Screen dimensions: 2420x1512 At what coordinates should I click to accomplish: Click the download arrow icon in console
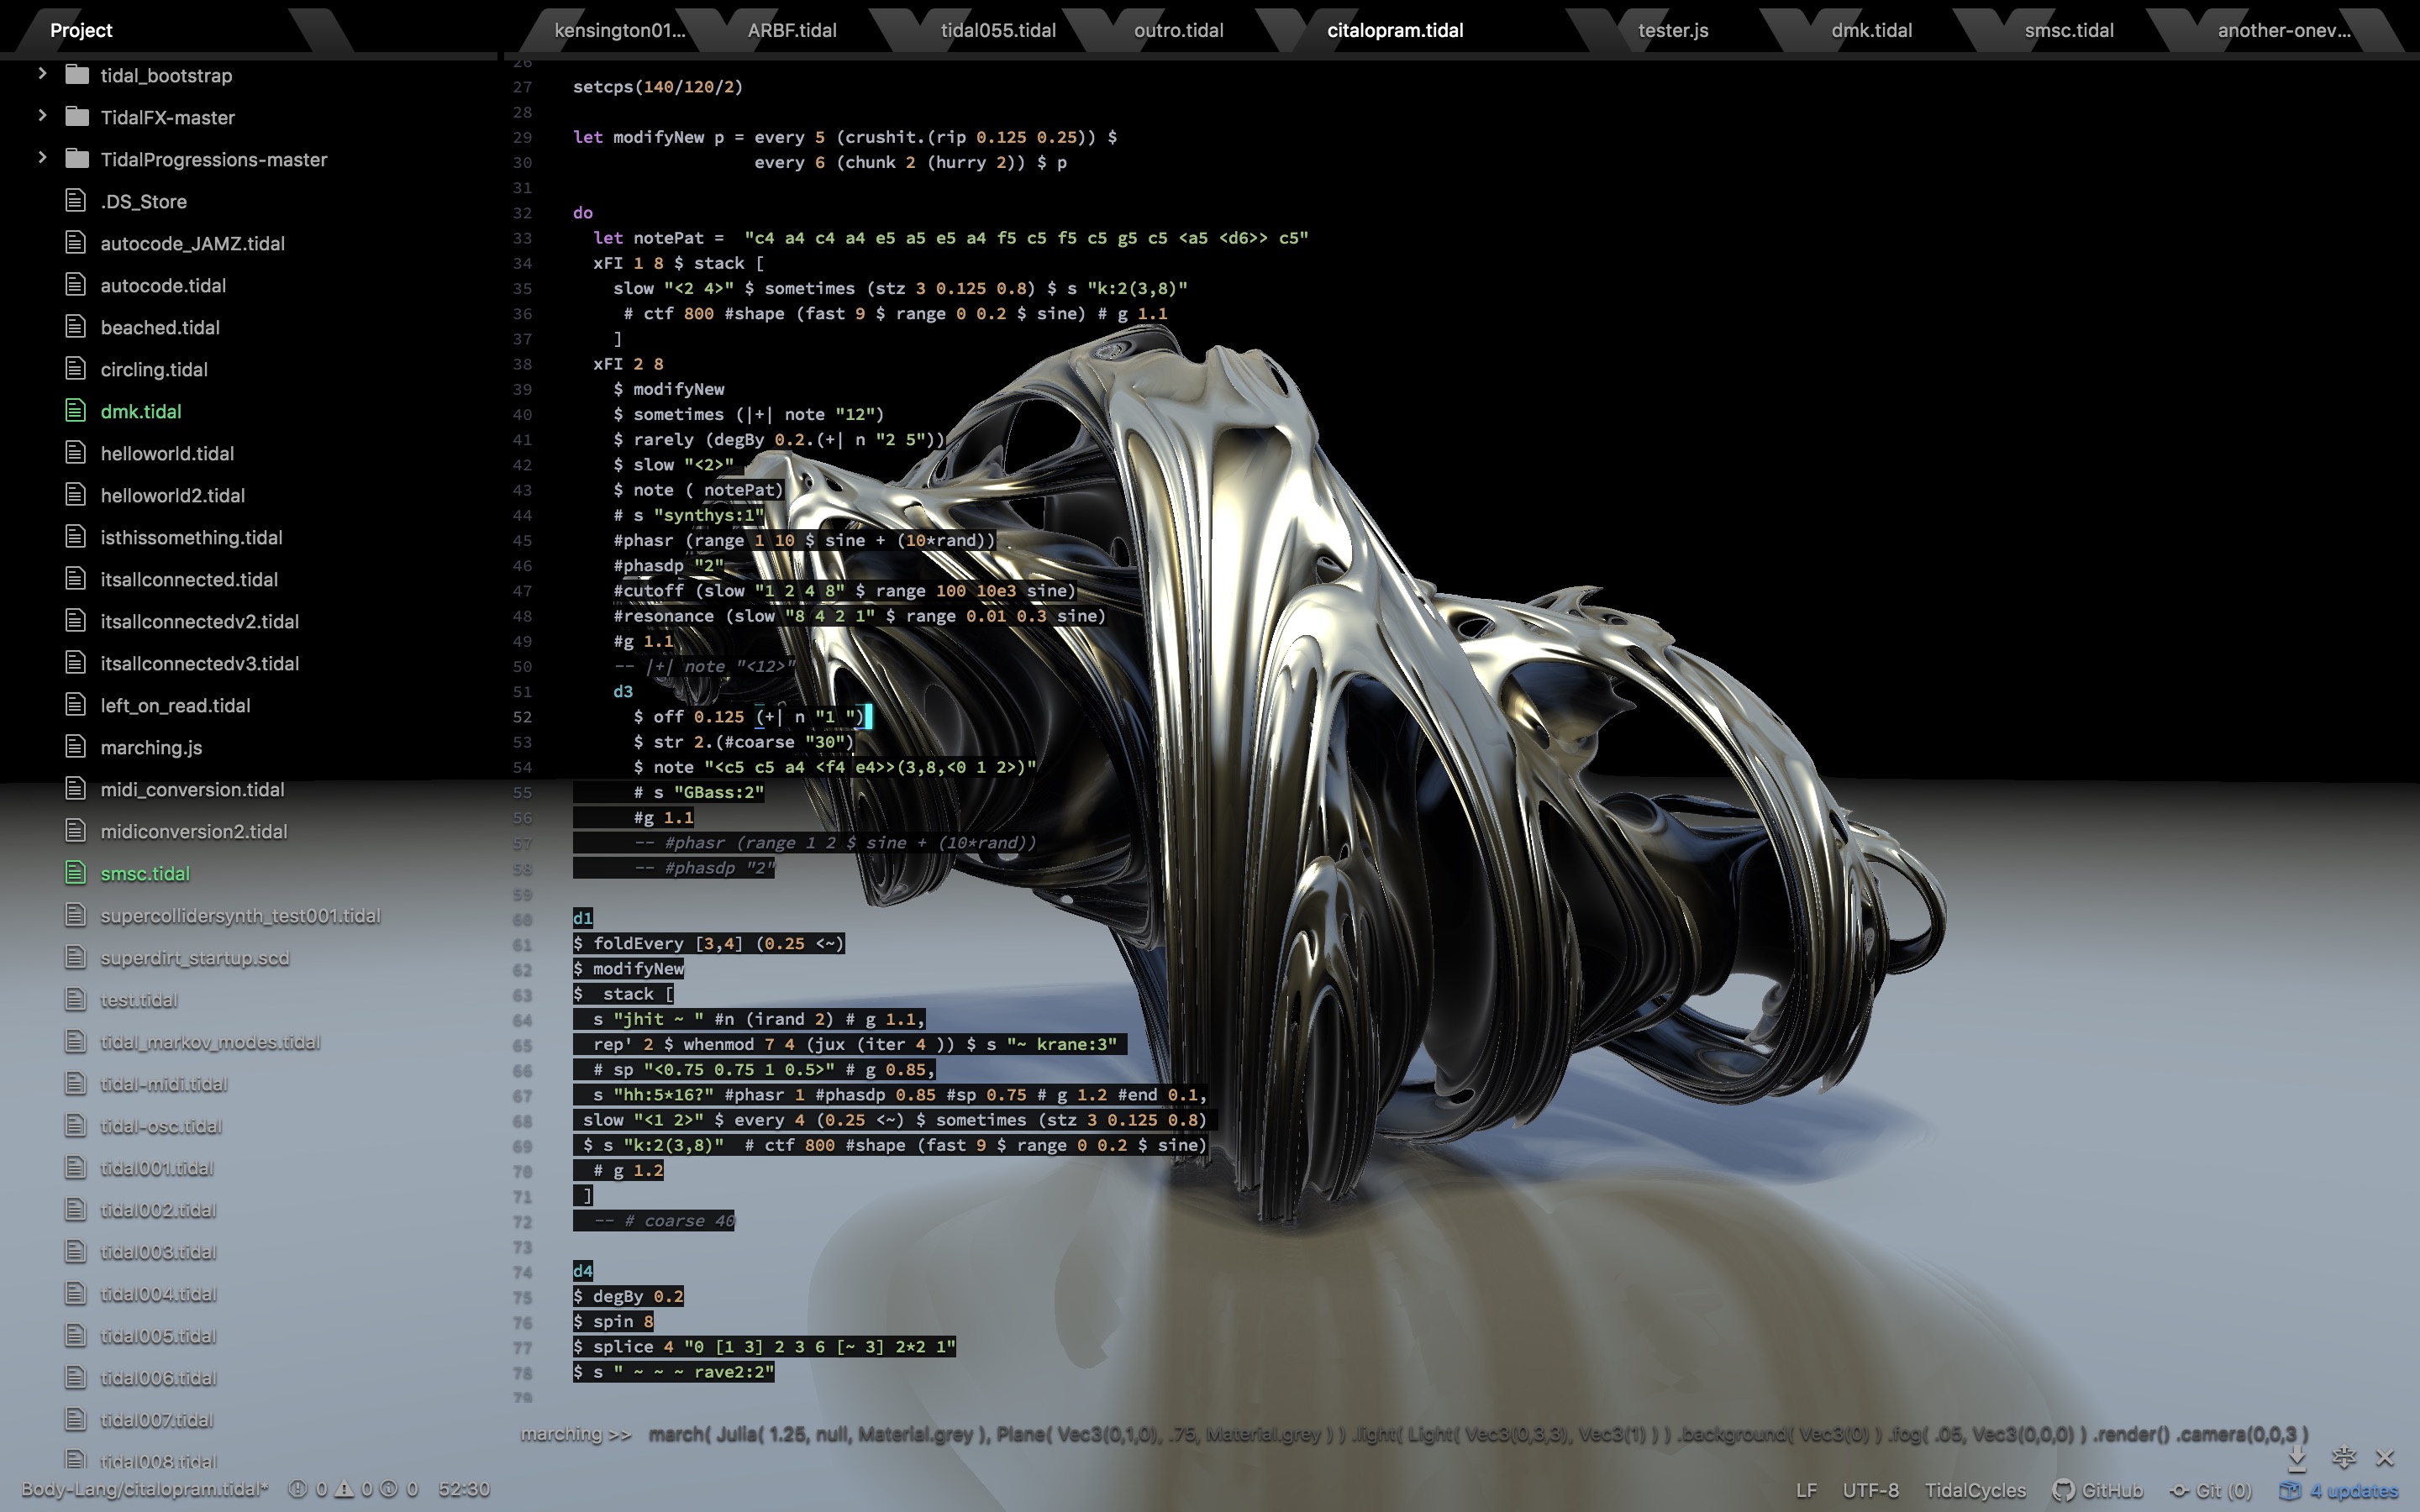tap(2297, 1458)
